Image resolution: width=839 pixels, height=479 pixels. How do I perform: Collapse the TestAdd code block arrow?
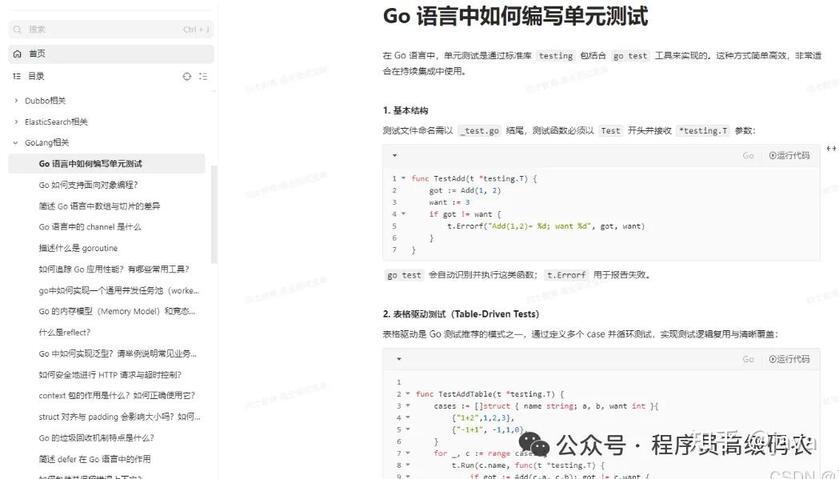click(395, 156)
